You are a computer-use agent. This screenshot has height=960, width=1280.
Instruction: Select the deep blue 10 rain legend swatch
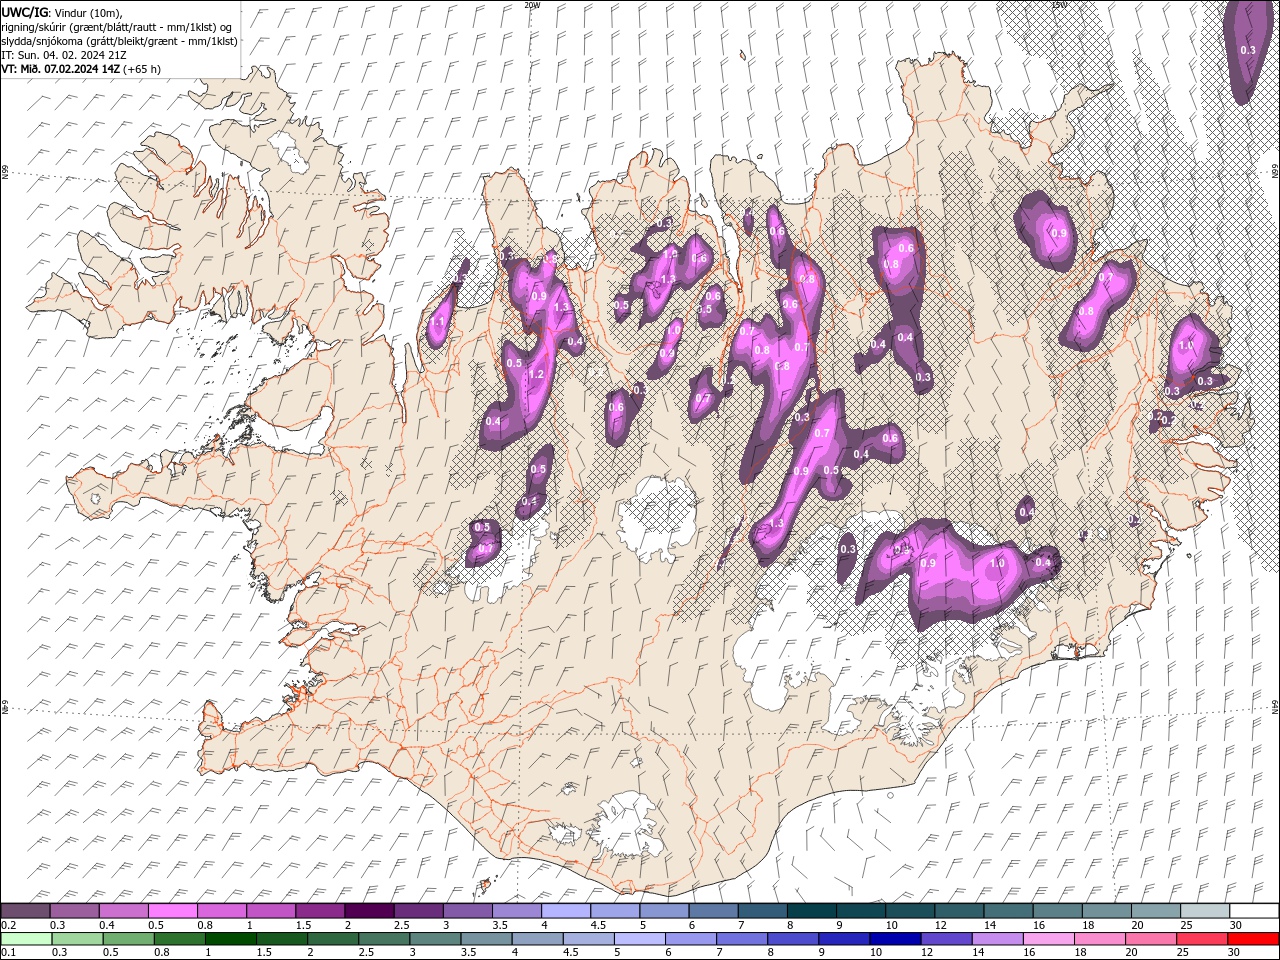click(x=894, y=939)
